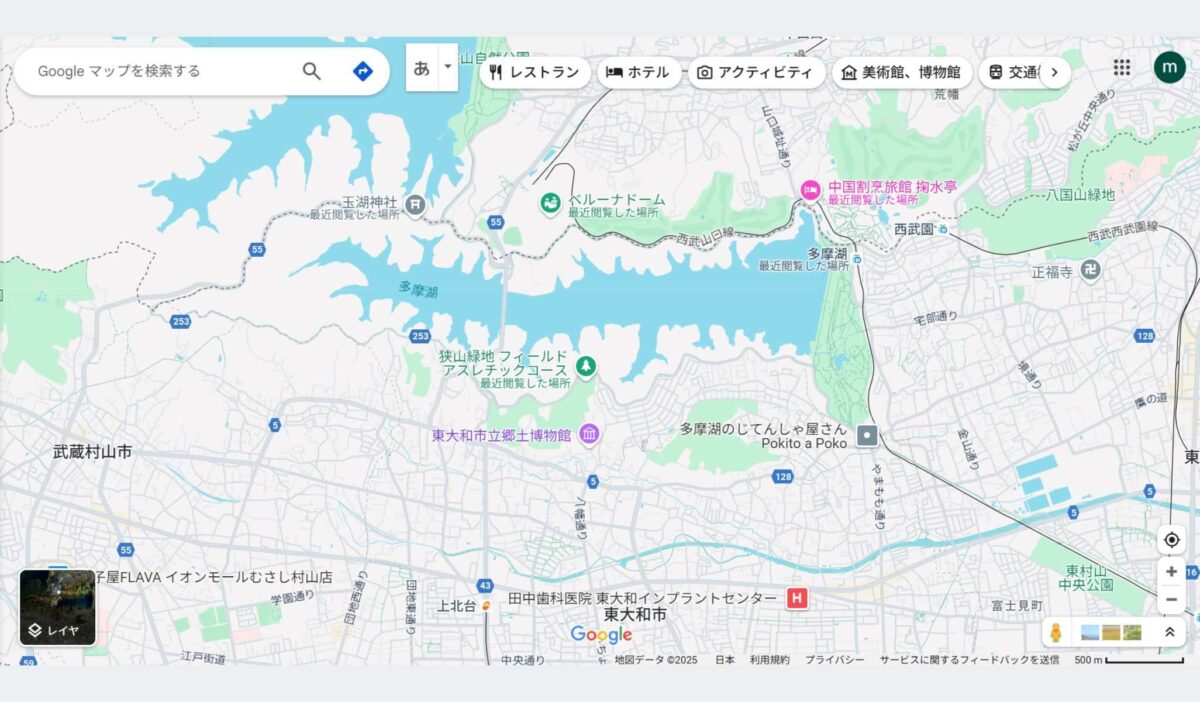The height and width of the screenshot is (702, 1200).
Task: Expand imagery panel with double chevron
Action: pyautogui.click(x=1169, y=632)
